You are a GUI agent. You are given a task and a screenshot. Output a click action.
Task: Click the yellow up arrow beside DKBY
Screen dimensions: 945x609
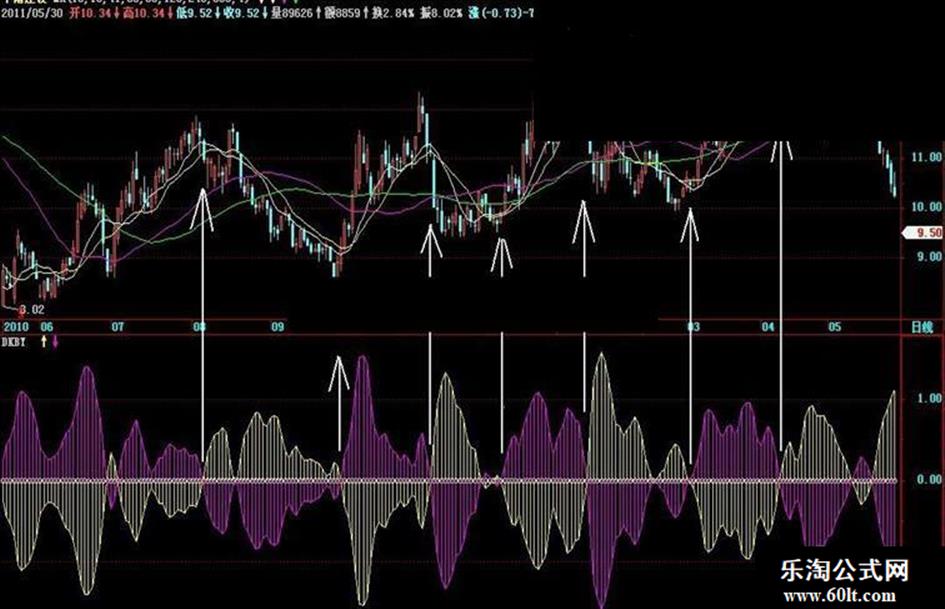pyautogui.click(x=43, y=342)
